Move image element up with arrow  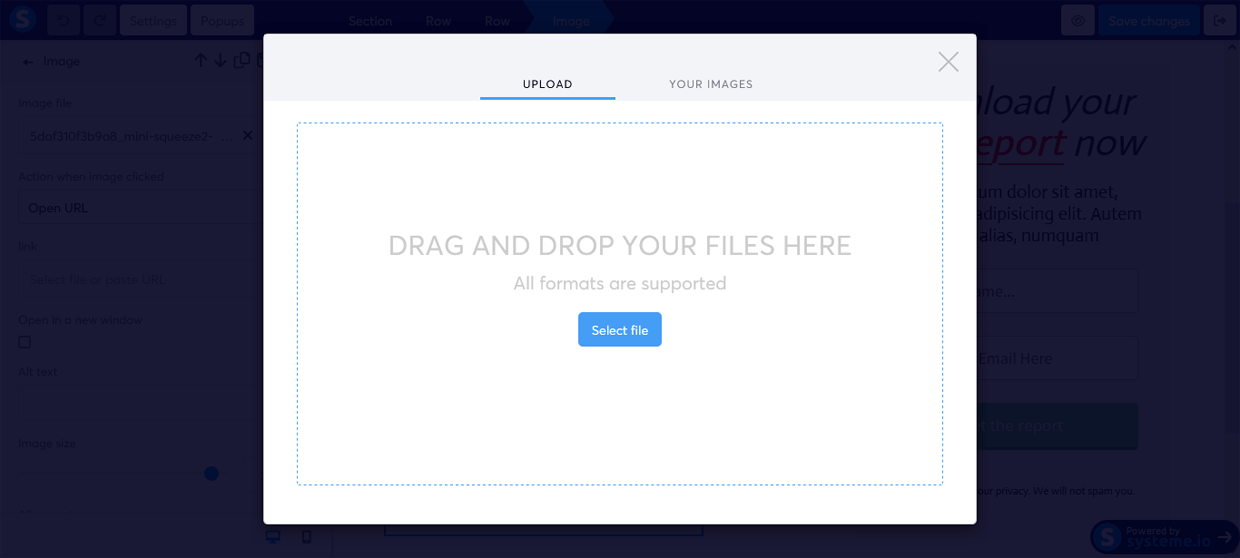pyautogui.click(x=200, y=61)
